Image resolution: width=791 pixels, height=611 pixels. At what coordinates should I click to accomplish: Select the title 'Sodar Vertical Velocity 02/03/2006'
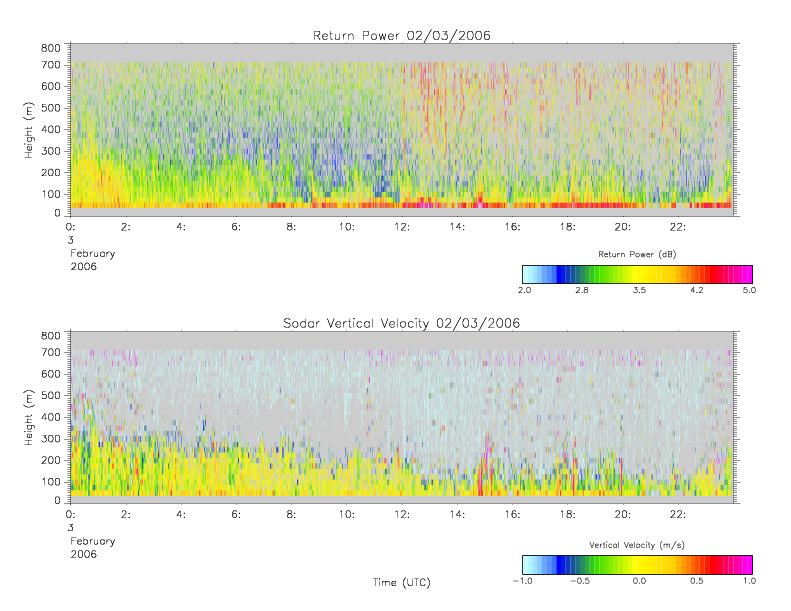[402, 323]
